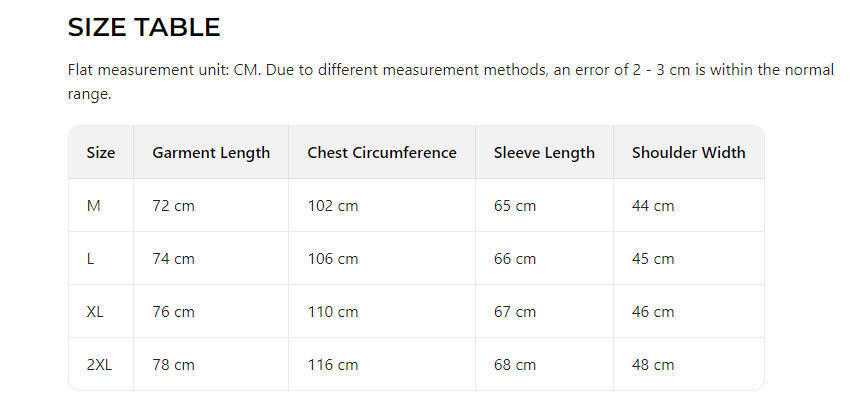Image resolution: width=862 pixels, height=401 pixels.
Task: Select the Shoulder Width column header
Action: click(688, 153)
